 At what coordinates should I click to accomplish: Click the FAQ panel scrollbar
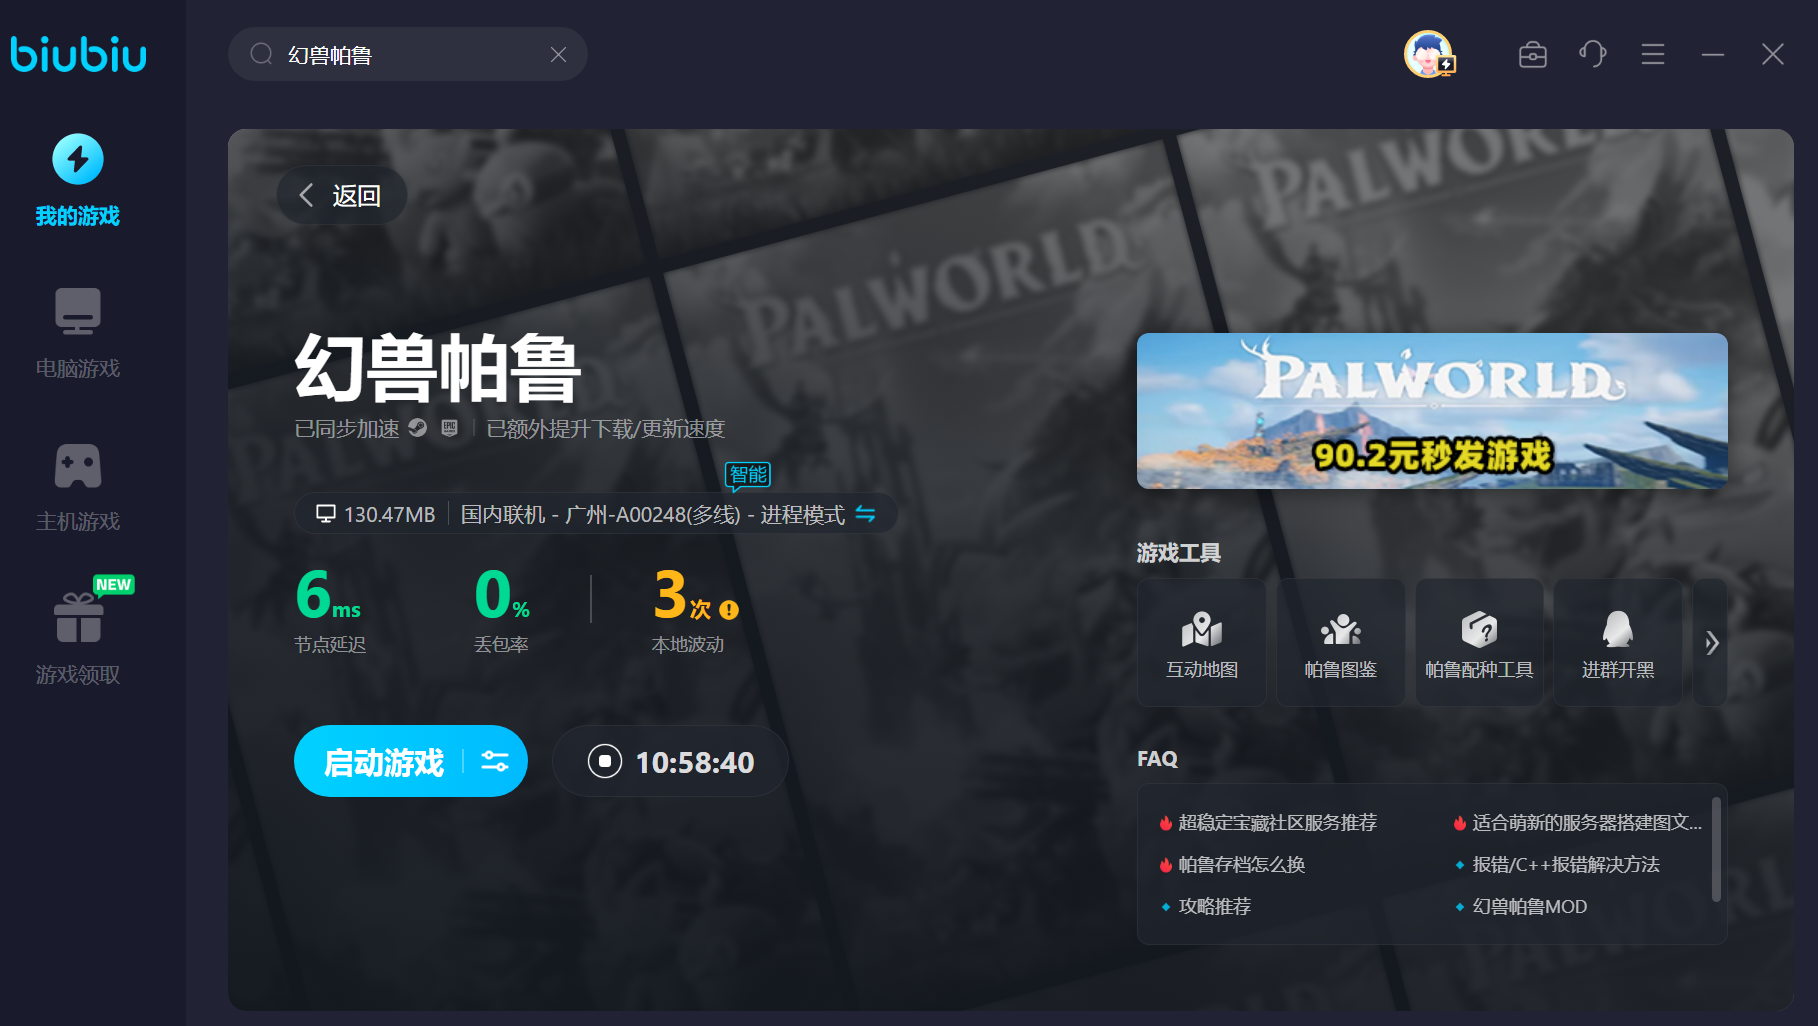coord(1716,850)
